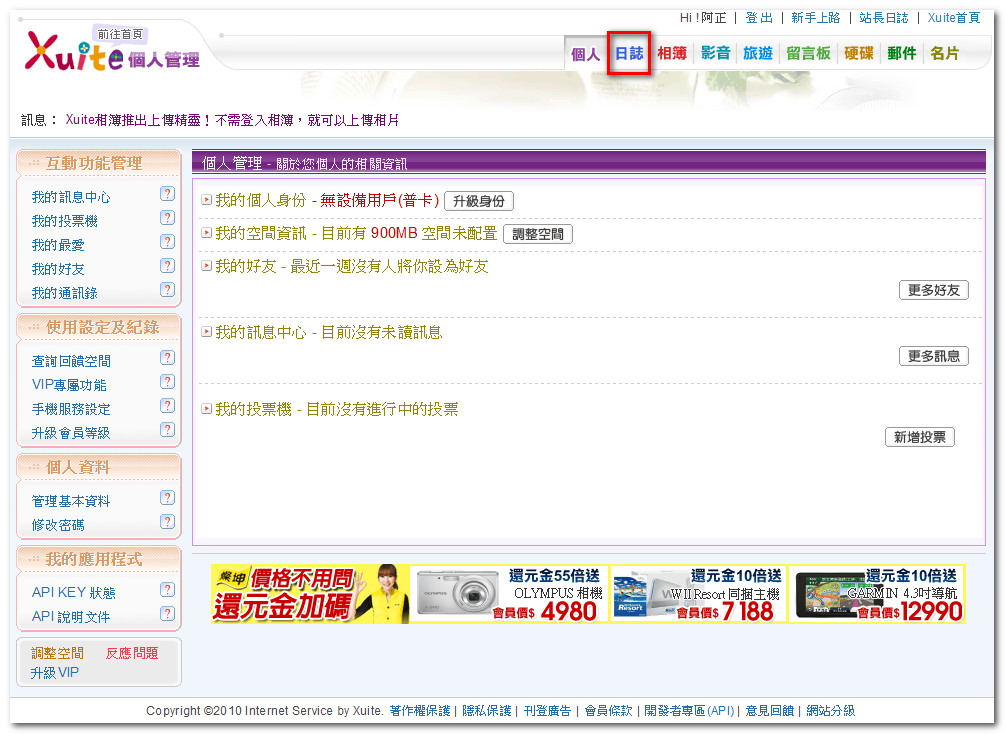This screenshot has width=1005, height=734.
Task: Click the OLYMPUS camera ad banner
Action: pyautogui.click(x=510, y=594)
